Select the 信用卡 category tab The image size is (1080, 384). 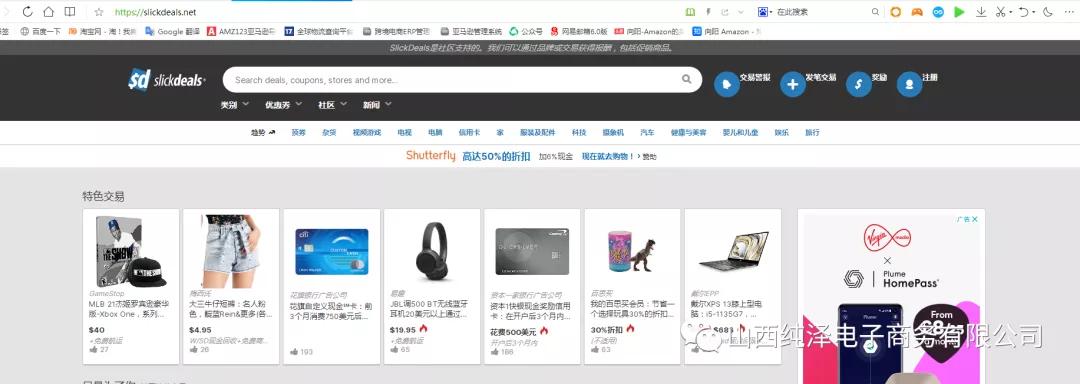pyautogui.click(x=469, y=132)
